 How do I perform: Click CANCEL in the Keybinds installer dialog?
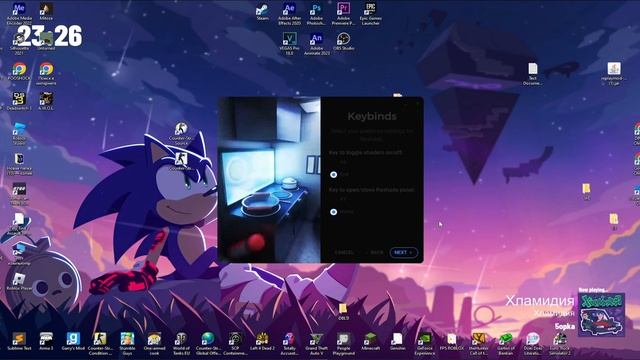[x=344, y=253]
